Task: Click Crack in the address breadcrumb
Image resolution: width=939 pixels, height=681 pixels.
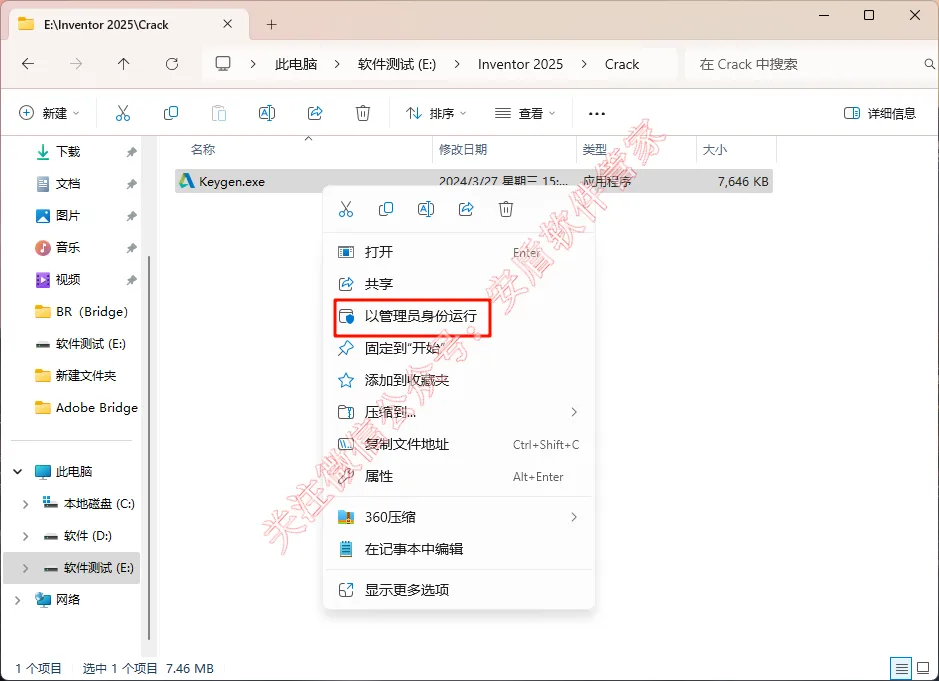Action: click(x=622, y=64)
